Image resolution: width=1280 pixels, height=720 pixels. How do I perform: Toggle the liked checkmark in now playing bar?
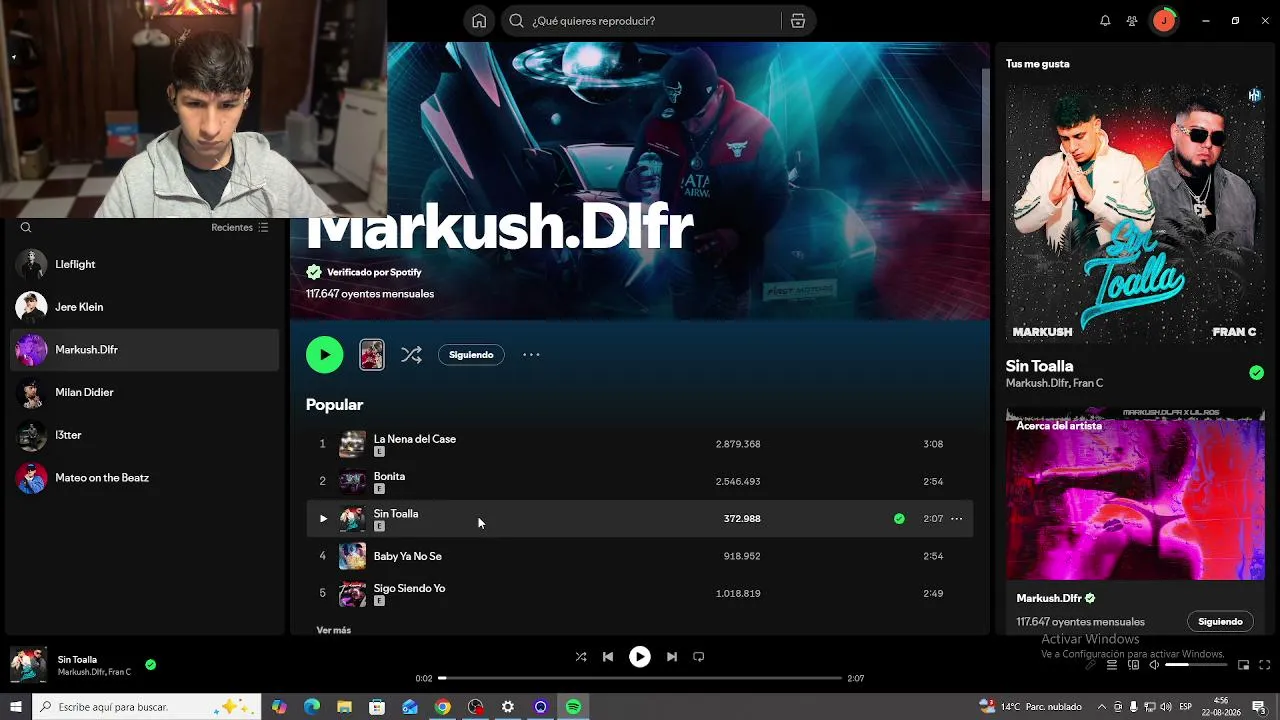coord(150,664)
